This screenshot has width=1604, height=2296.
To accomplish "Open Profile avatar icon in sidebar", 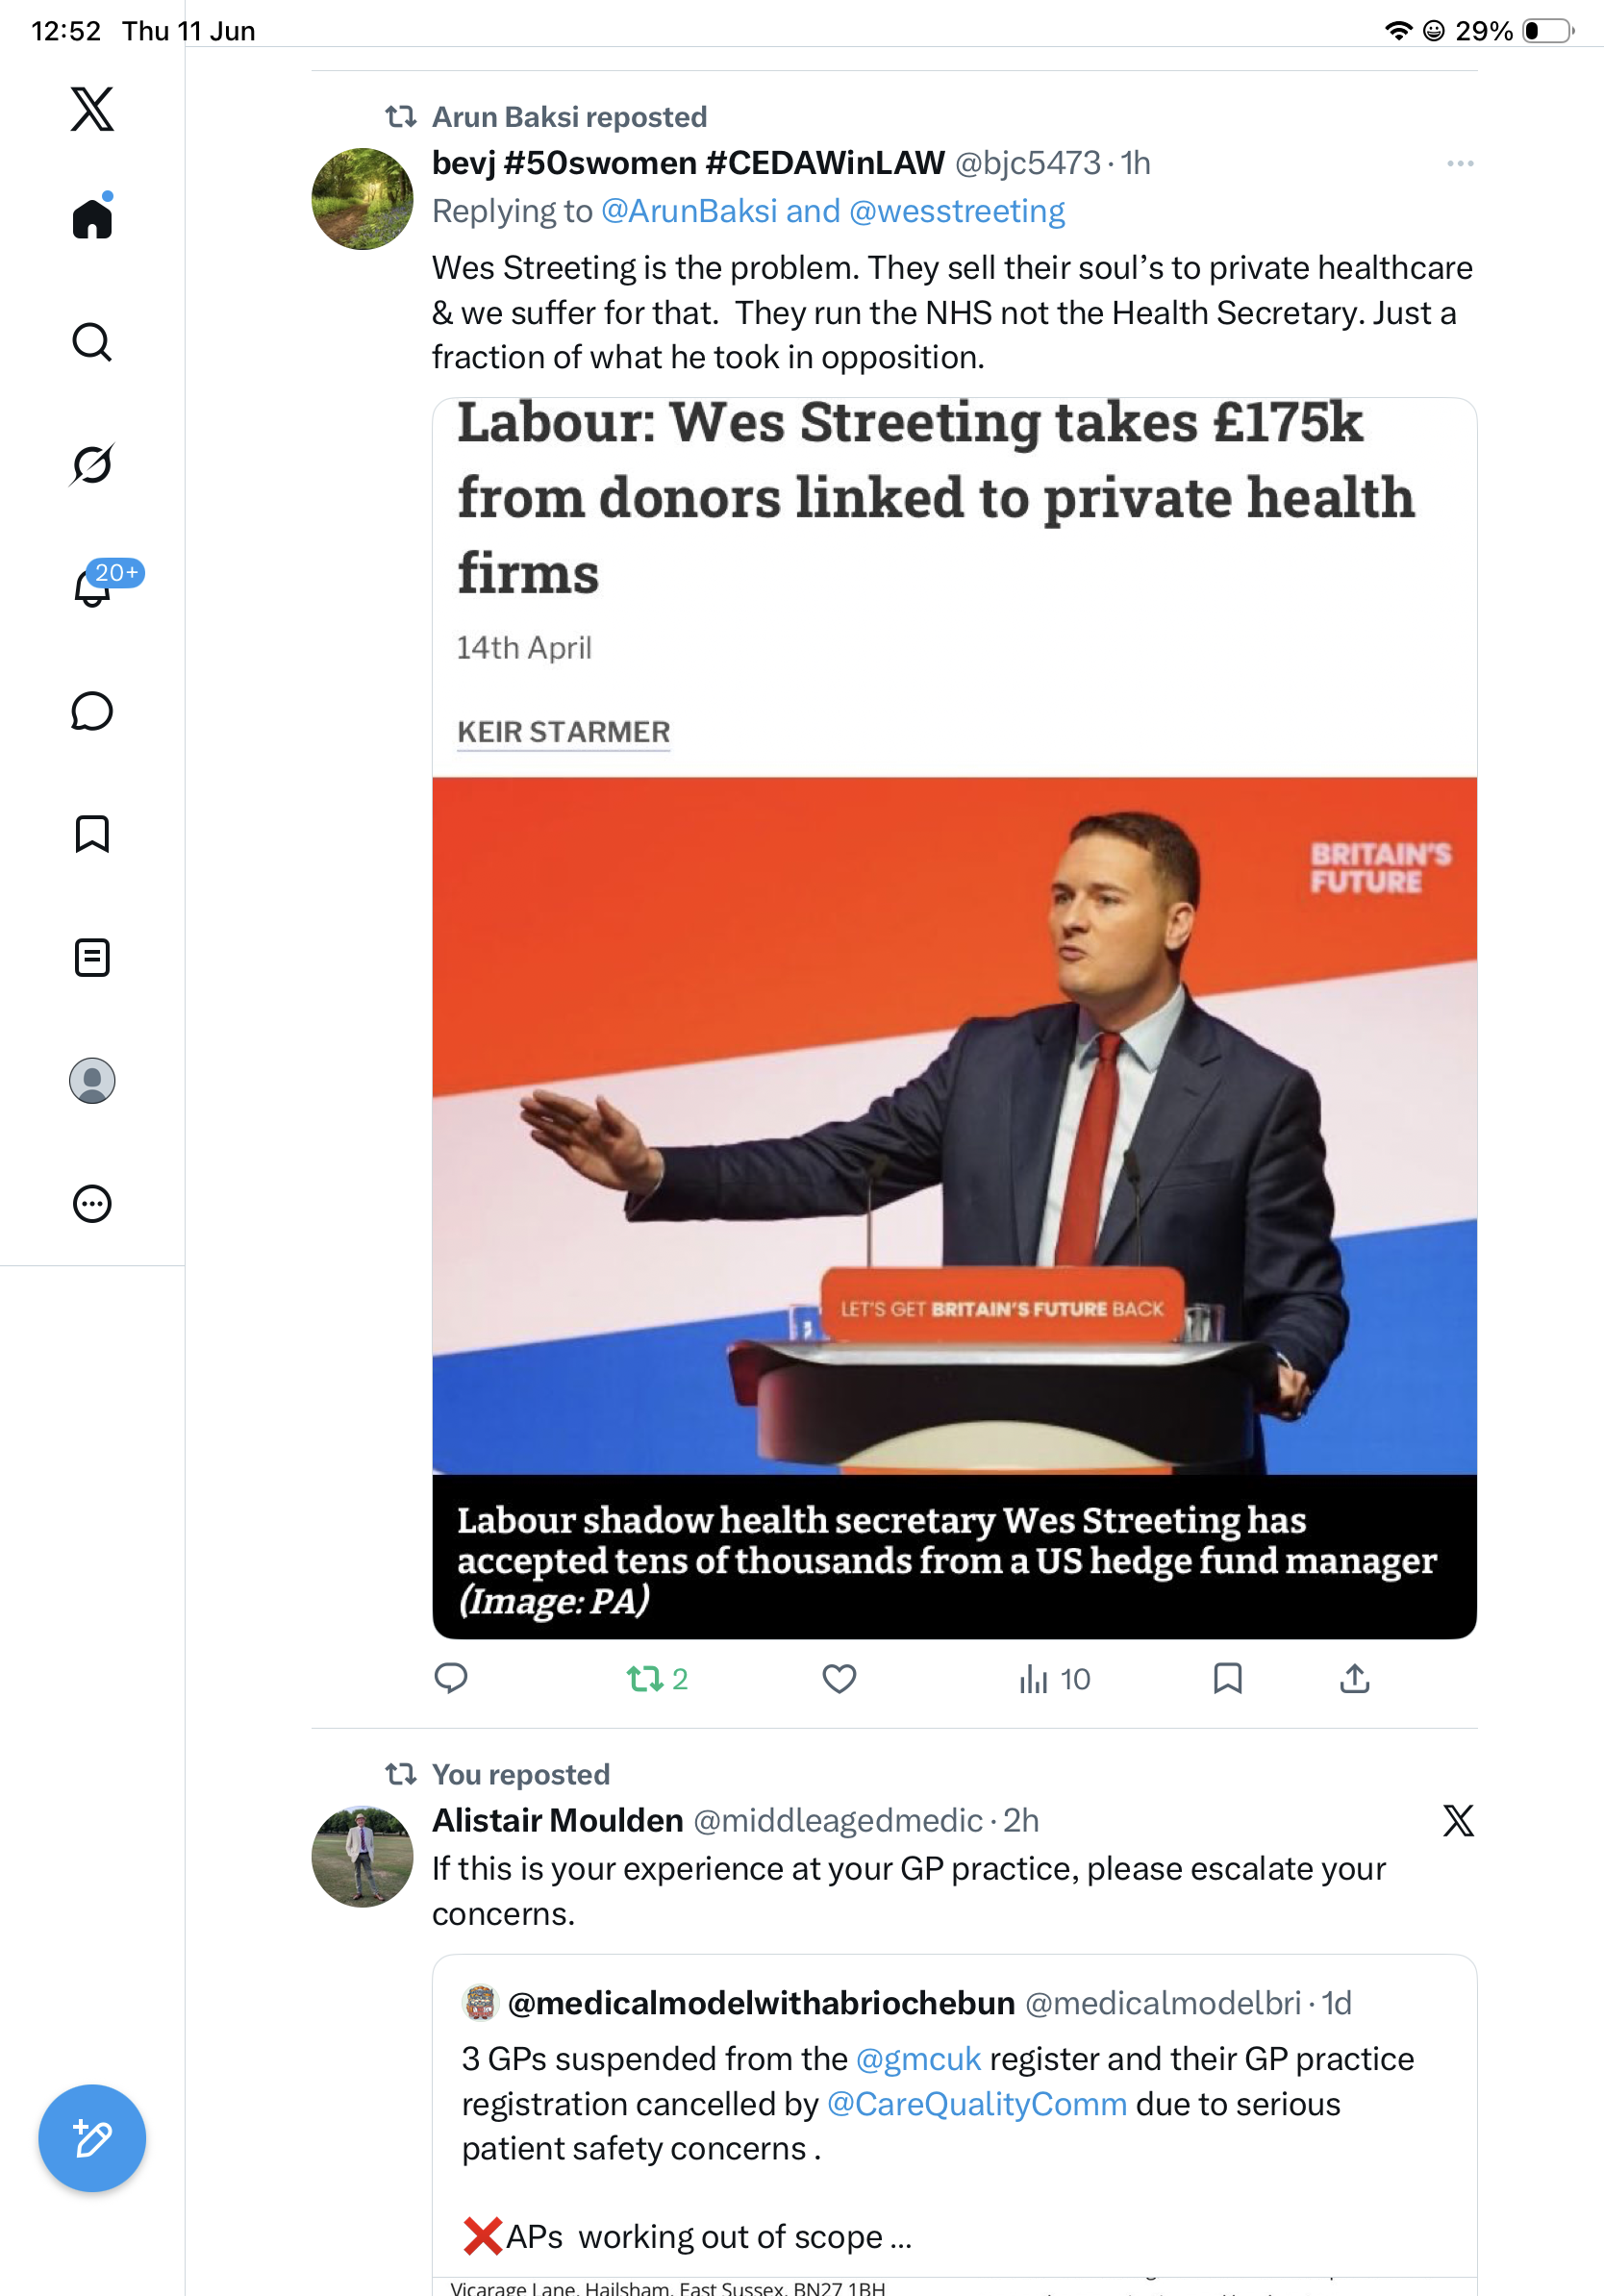I will pyautogui.click(x=92, y=1080).
